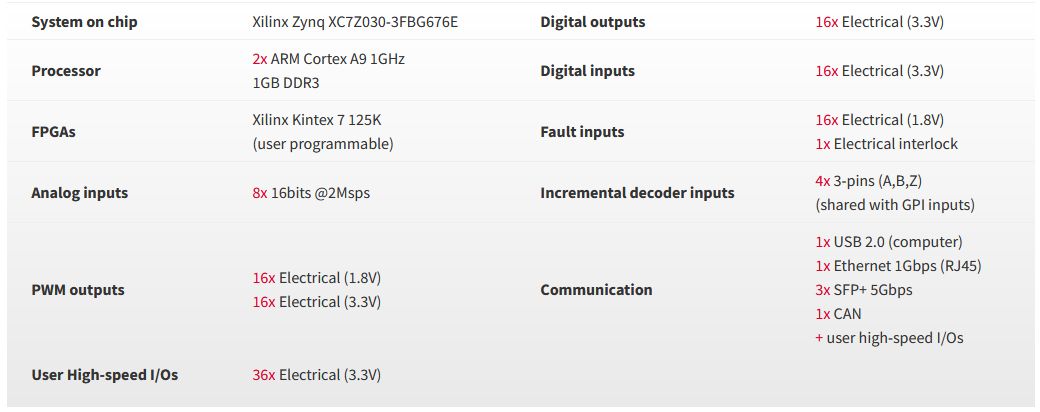Click the Analog inputs label
The height and width of the screenshot is (412, 1040).
80,193
